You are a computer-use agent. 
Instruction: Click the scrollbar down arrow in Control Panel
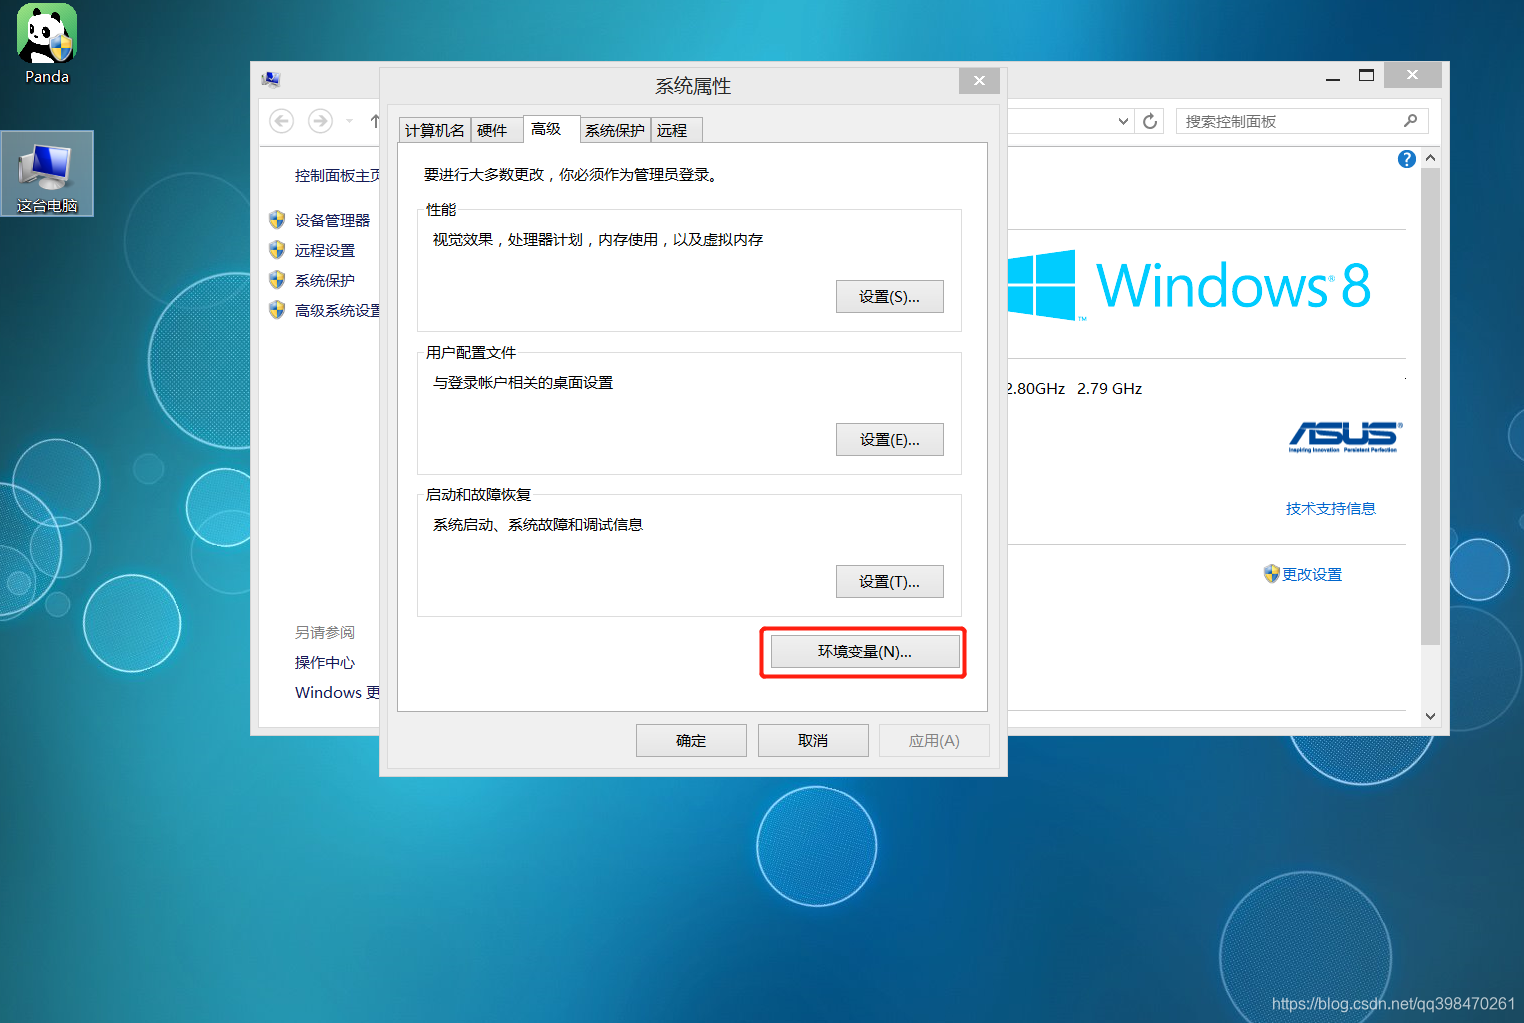pyautogui.click(x=1430, y=716)
